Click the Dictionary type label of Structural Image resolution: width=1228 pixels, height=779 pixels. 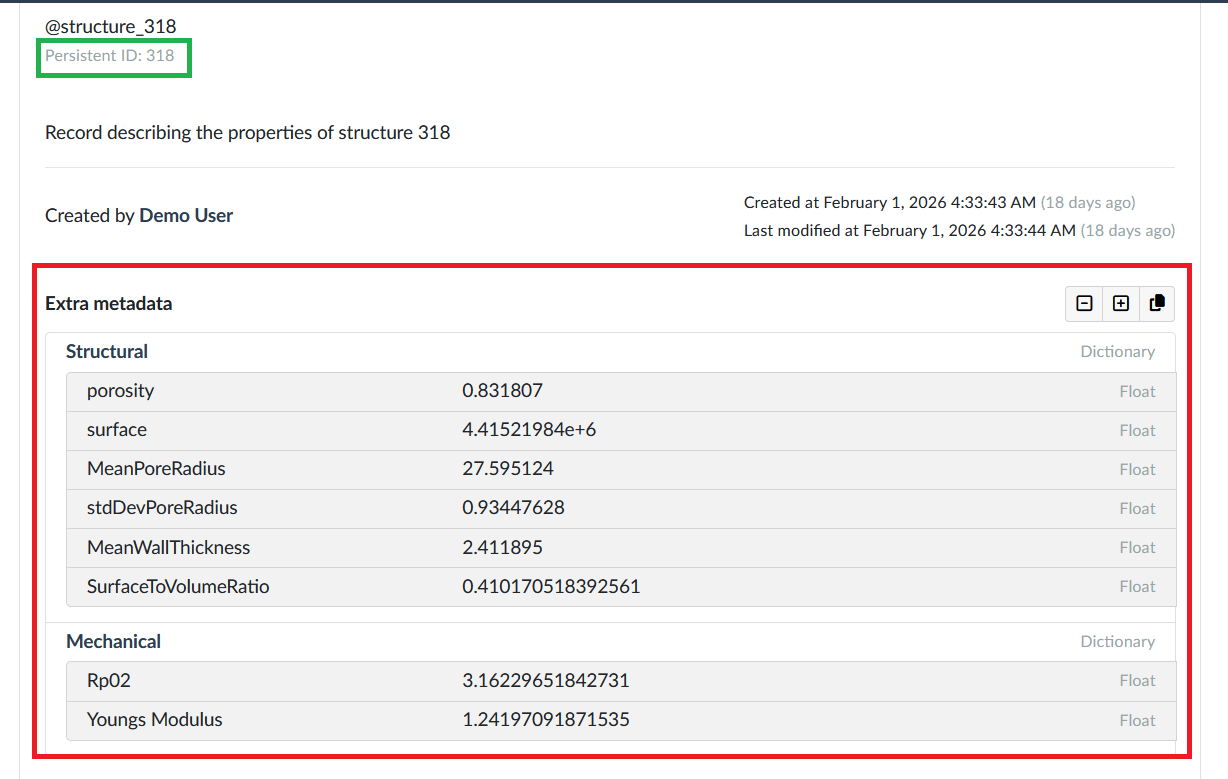1118,352
